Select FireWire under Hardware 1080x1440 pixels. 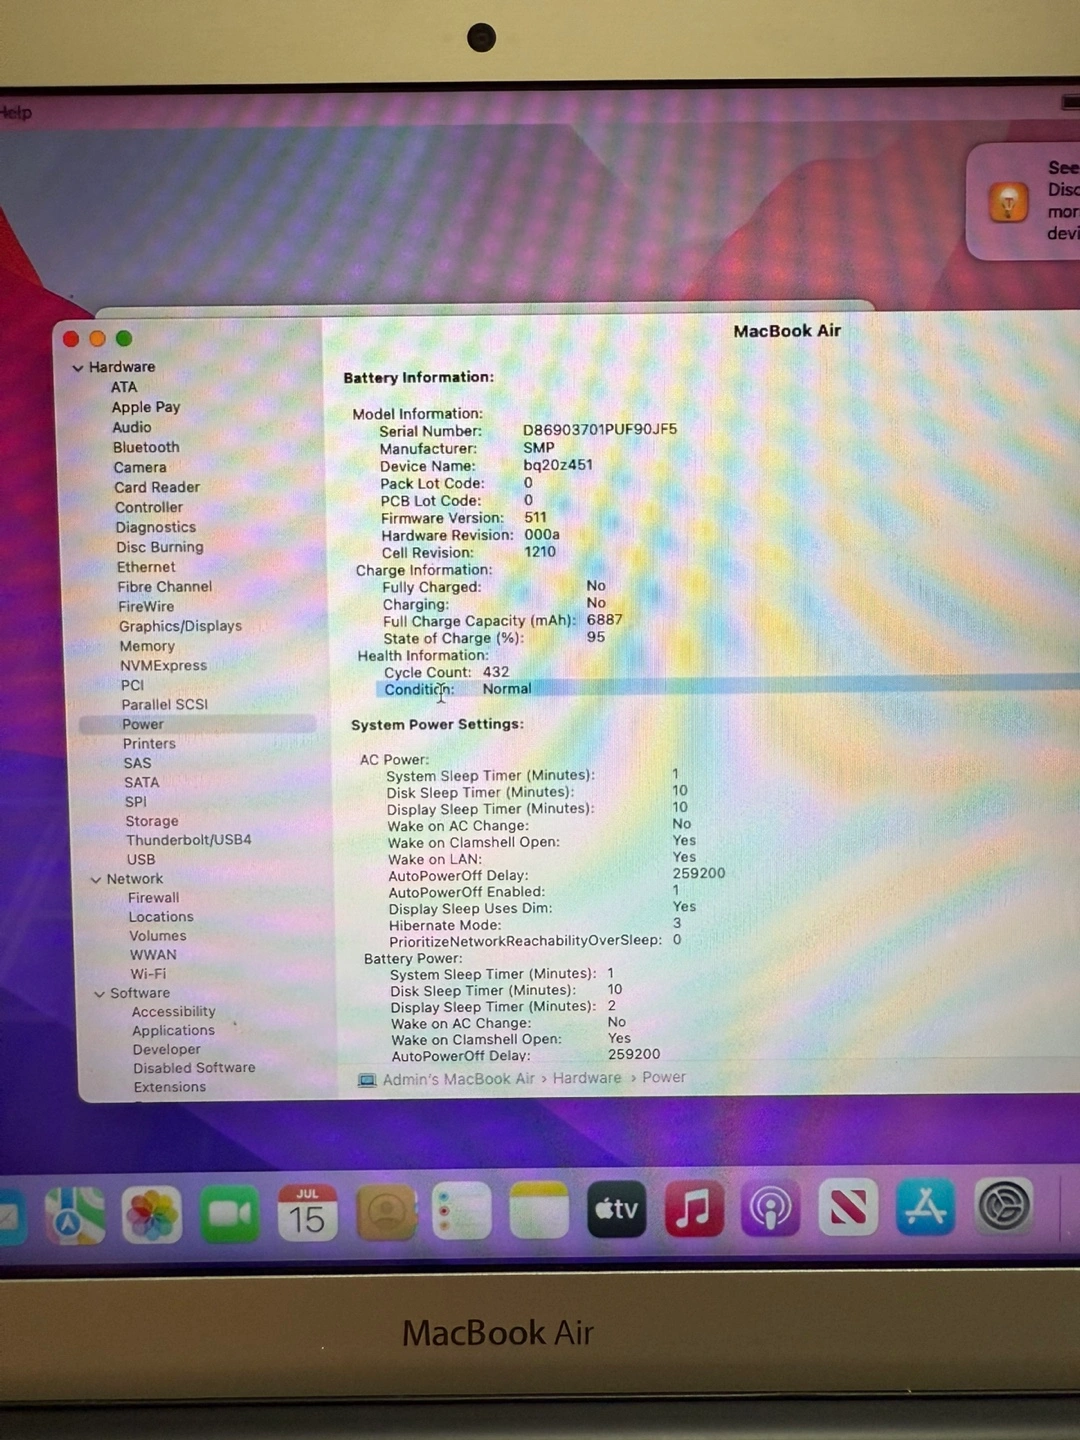(x=146, y=606)
